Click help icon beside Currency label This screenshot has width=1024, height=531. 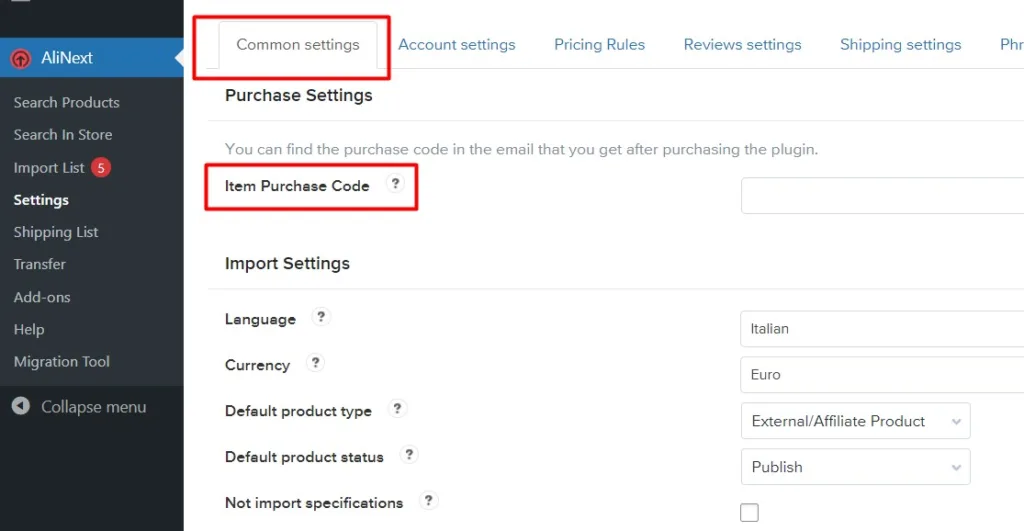315,363
